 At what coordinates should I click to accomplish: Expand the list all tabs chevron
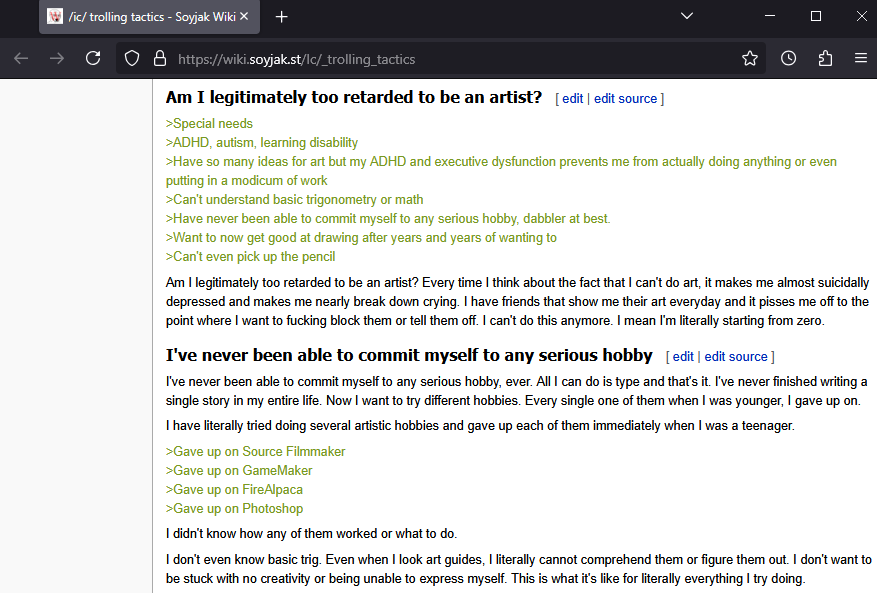pyautogui.click(x=687, y=16)
